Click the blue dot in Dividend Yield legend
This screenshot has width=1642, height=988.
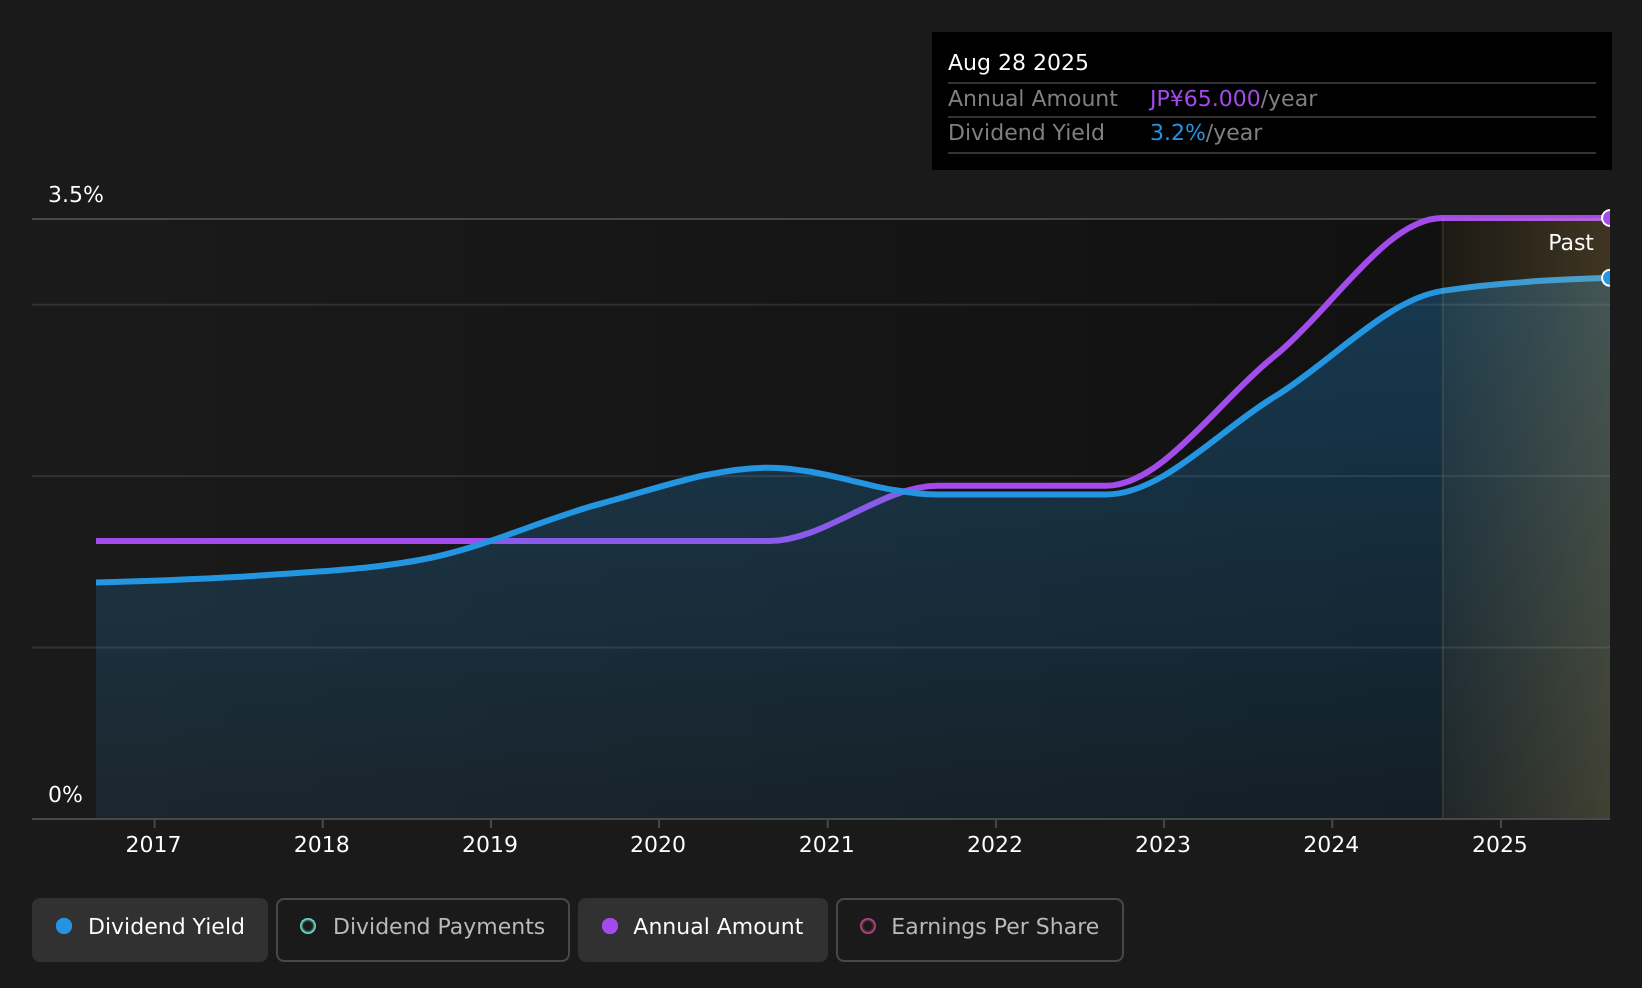tap(64, 926)
